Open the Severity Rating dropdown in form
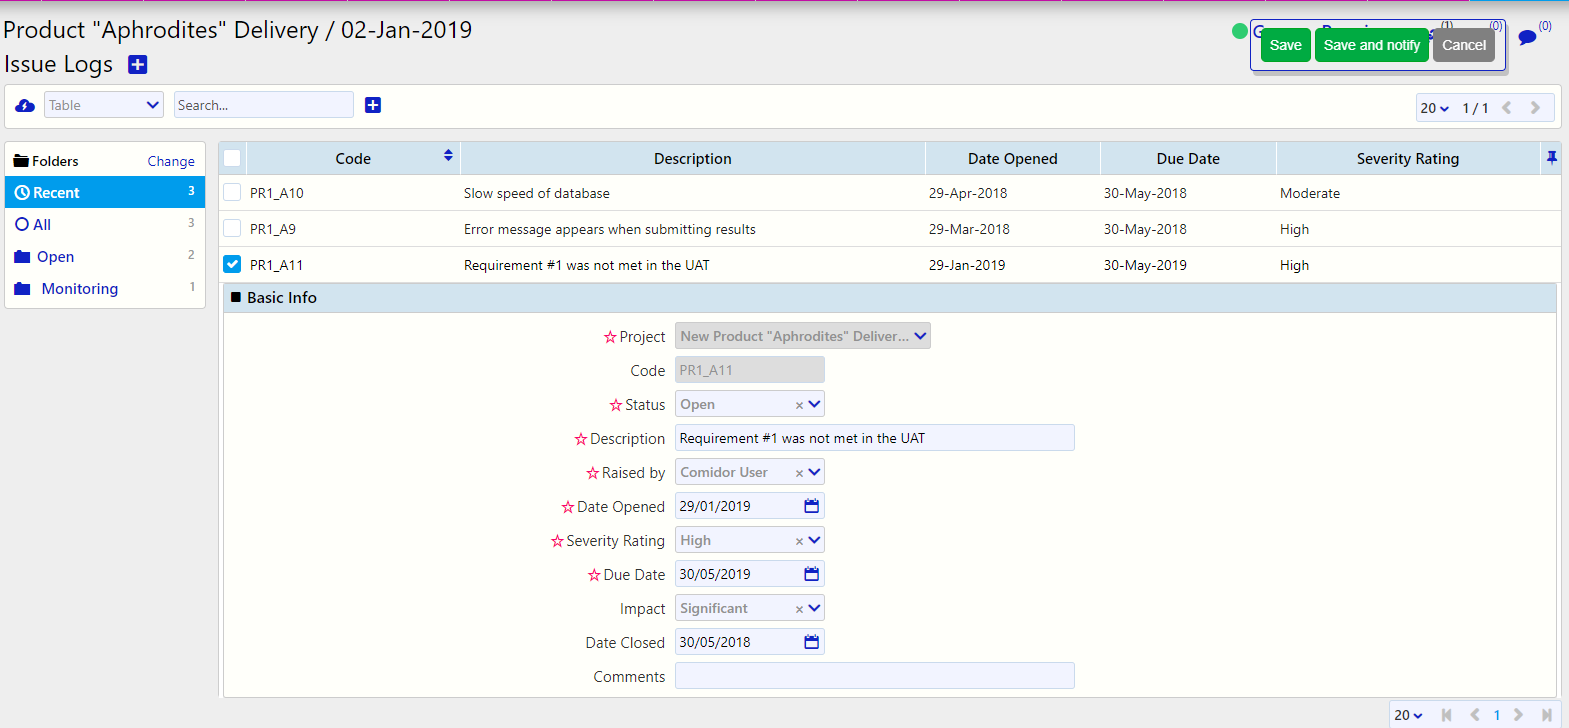 click(814, 540)
